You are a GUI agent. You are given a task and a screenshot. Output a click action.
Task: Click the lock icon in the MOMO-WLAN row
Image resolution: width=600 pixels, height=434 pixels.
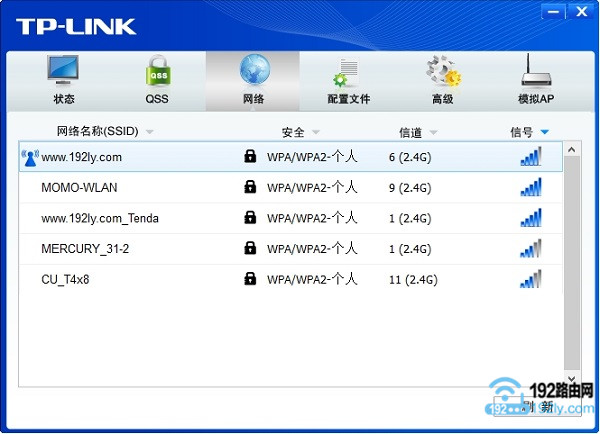(x=250, y=187)
